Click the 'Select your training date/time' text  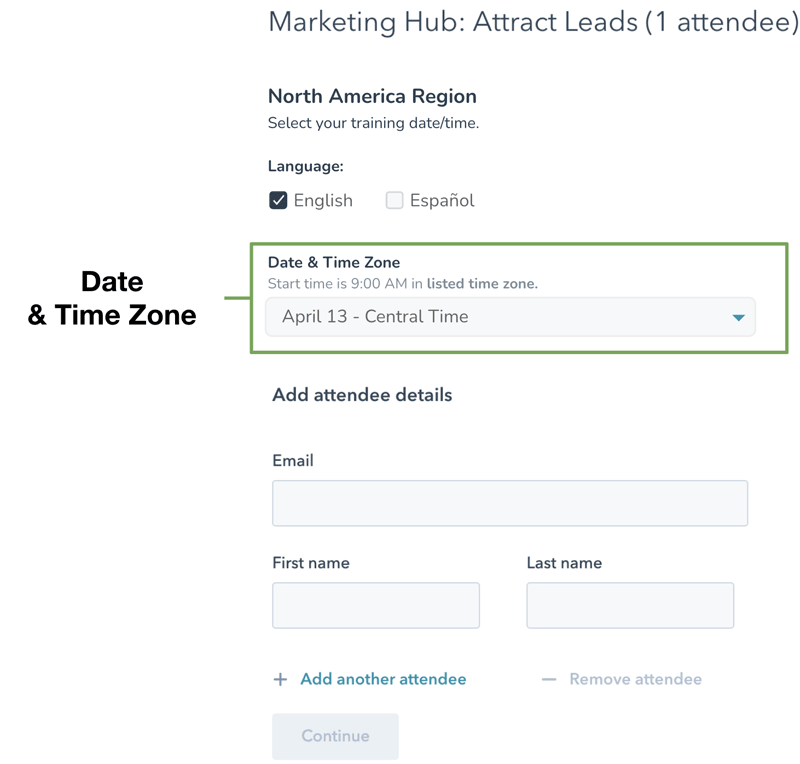tap(373, 124)
